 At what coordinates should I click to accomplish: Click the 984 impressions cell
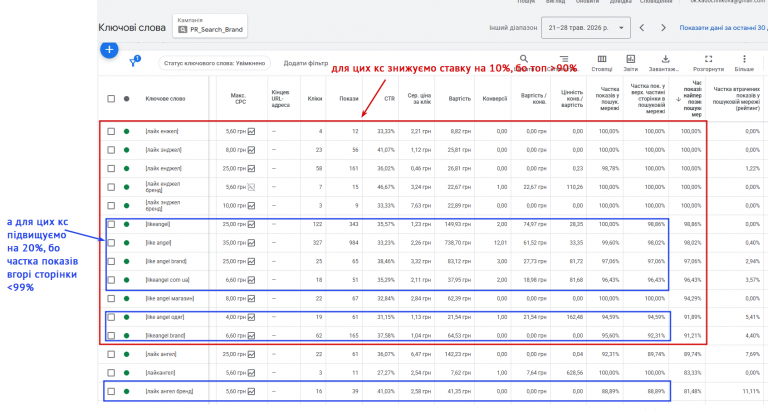[x=353, y=243]
